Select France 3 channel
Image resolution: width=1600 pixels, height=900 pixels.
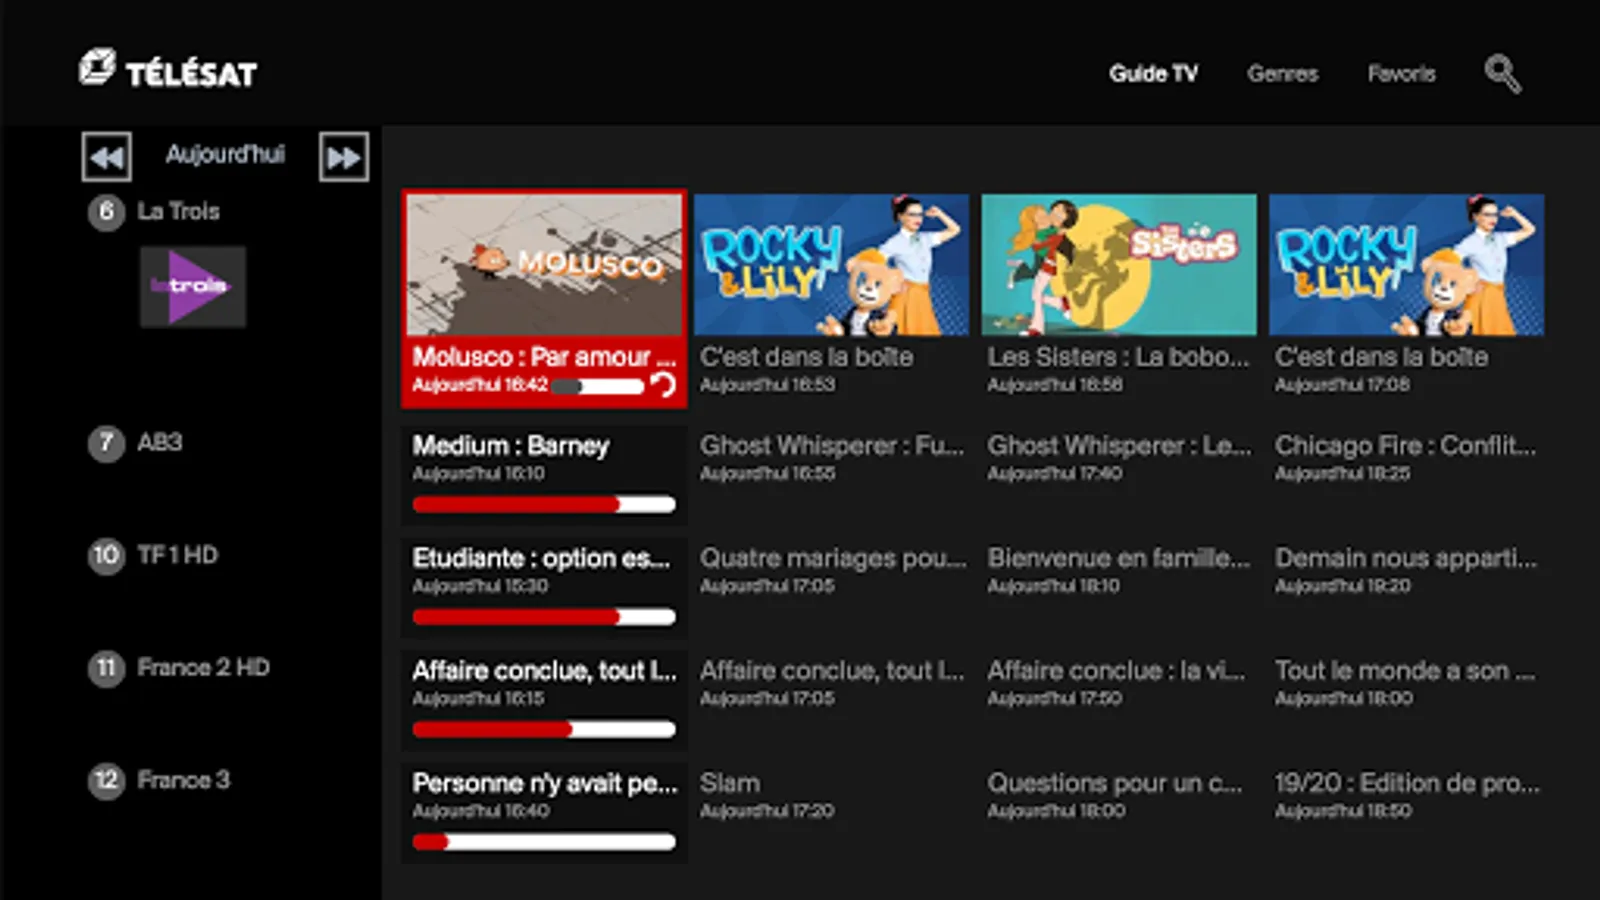(x=183, y=780)
